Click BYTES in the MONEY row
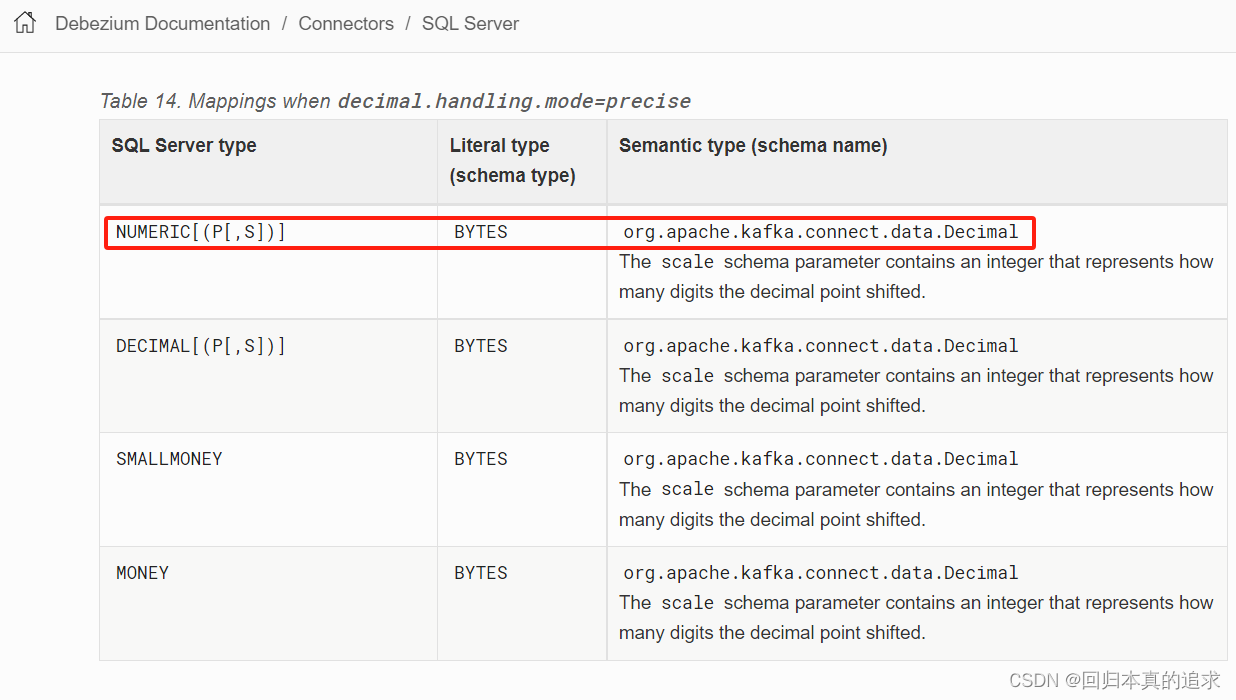This screenshot has height=700, width=1236. (x=481, y=573)
